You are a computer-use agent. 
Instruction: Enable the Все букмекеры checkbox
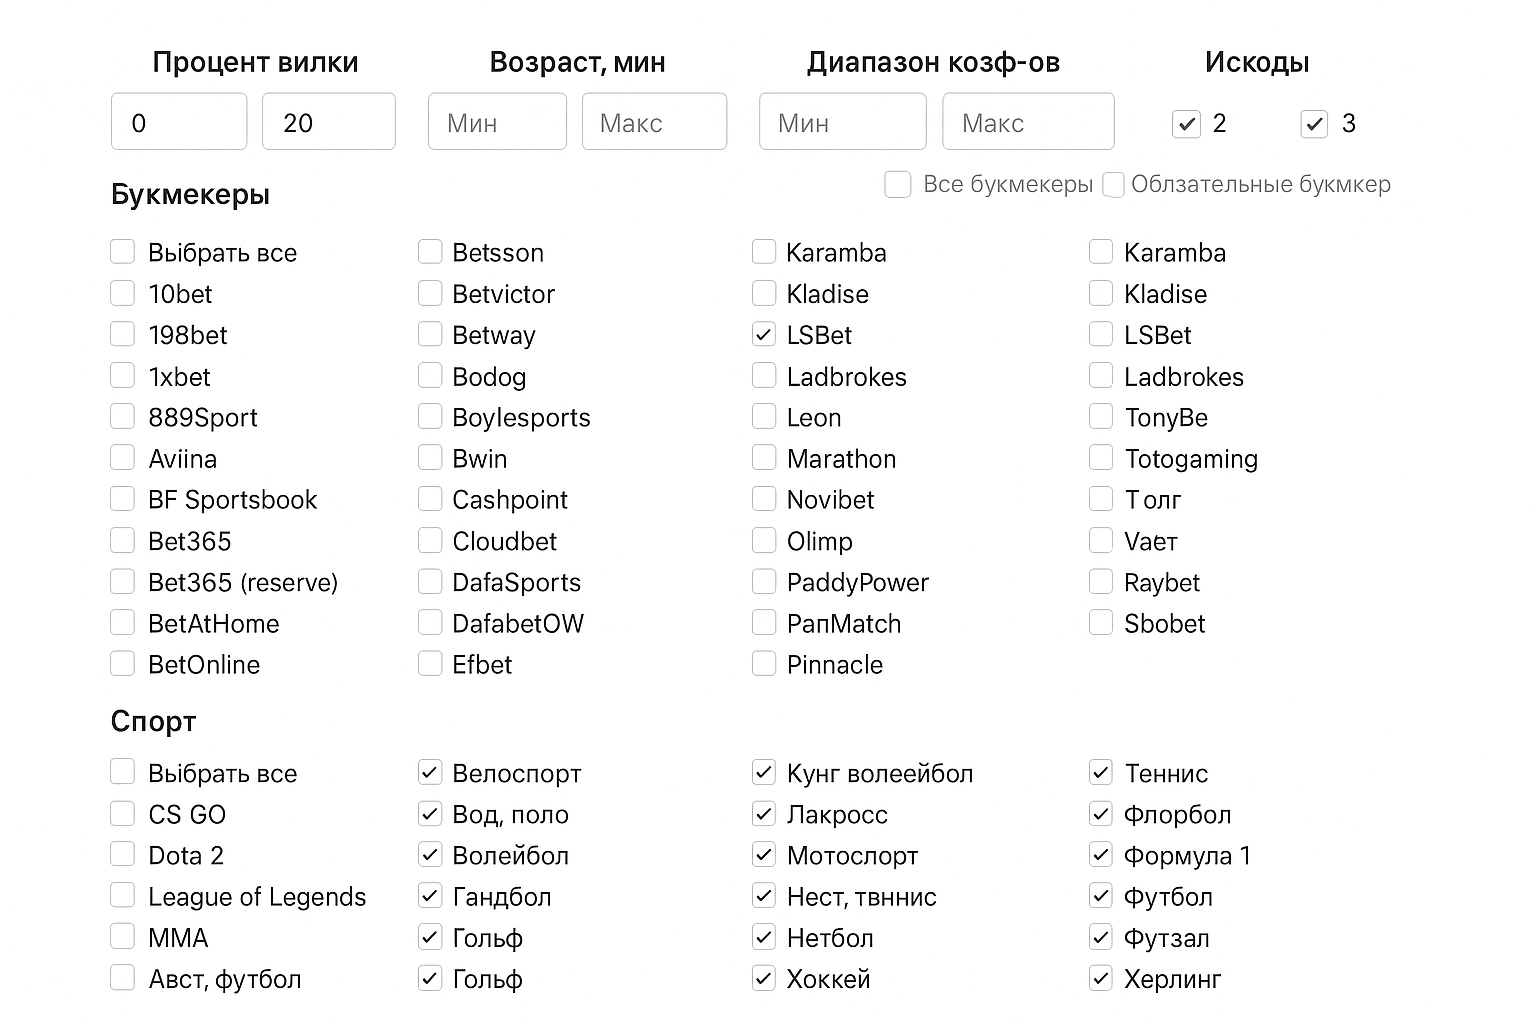[898, 185]
